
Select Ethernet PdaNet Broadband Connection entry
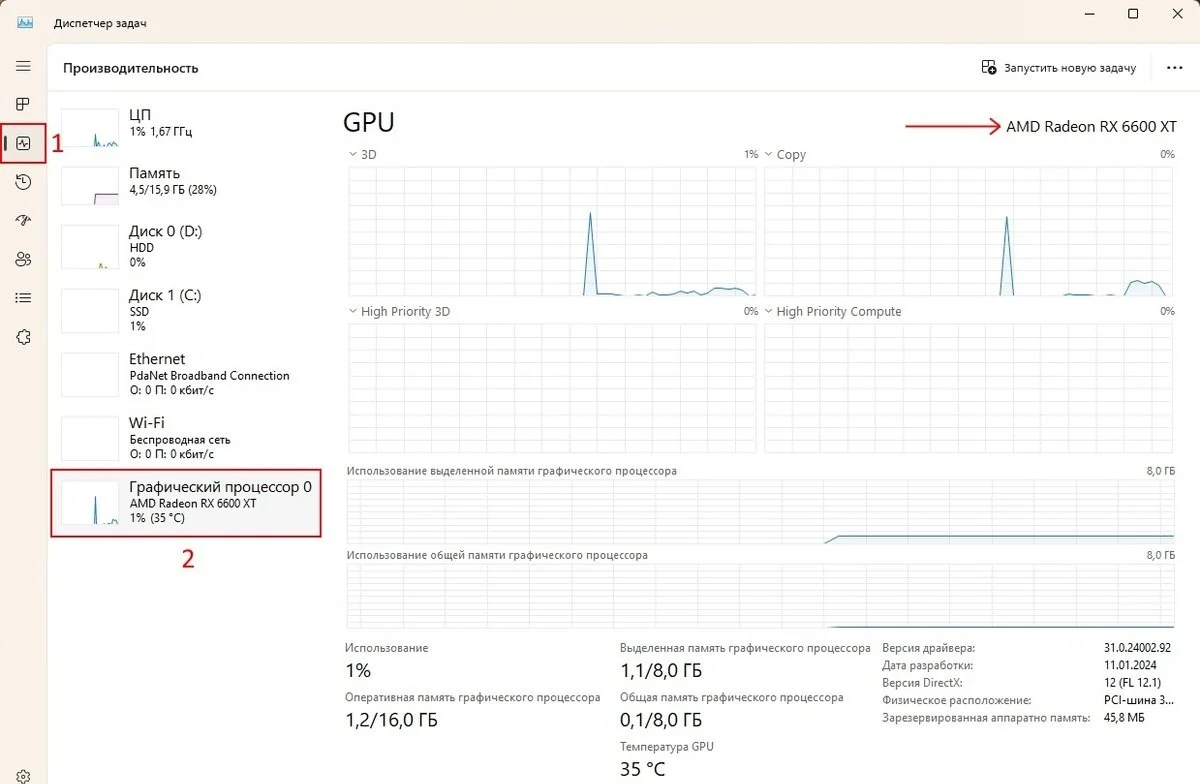tap(186, 374)
